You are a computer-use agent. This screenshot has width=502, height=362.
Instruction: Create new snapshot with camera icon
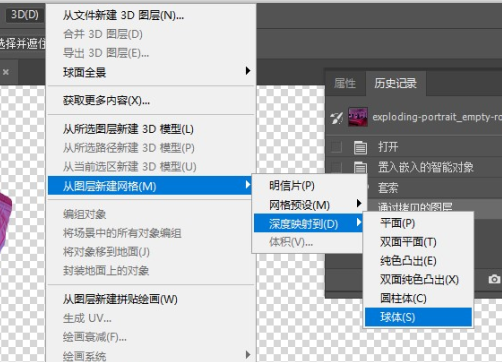(x=494, y=279)
